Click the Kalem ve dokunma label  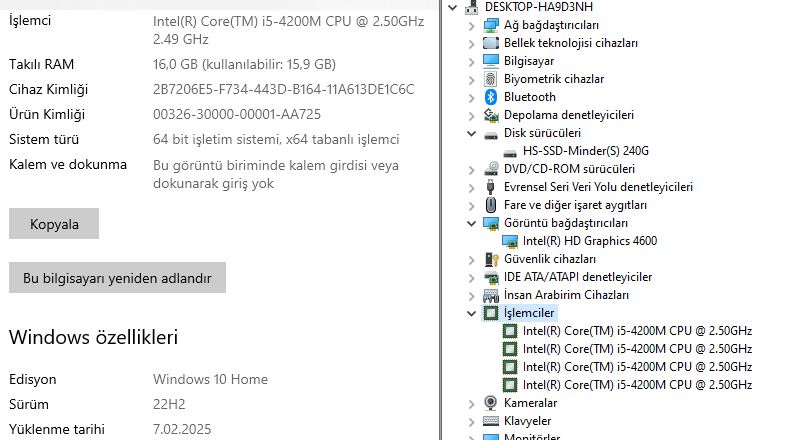coord(68,164)
